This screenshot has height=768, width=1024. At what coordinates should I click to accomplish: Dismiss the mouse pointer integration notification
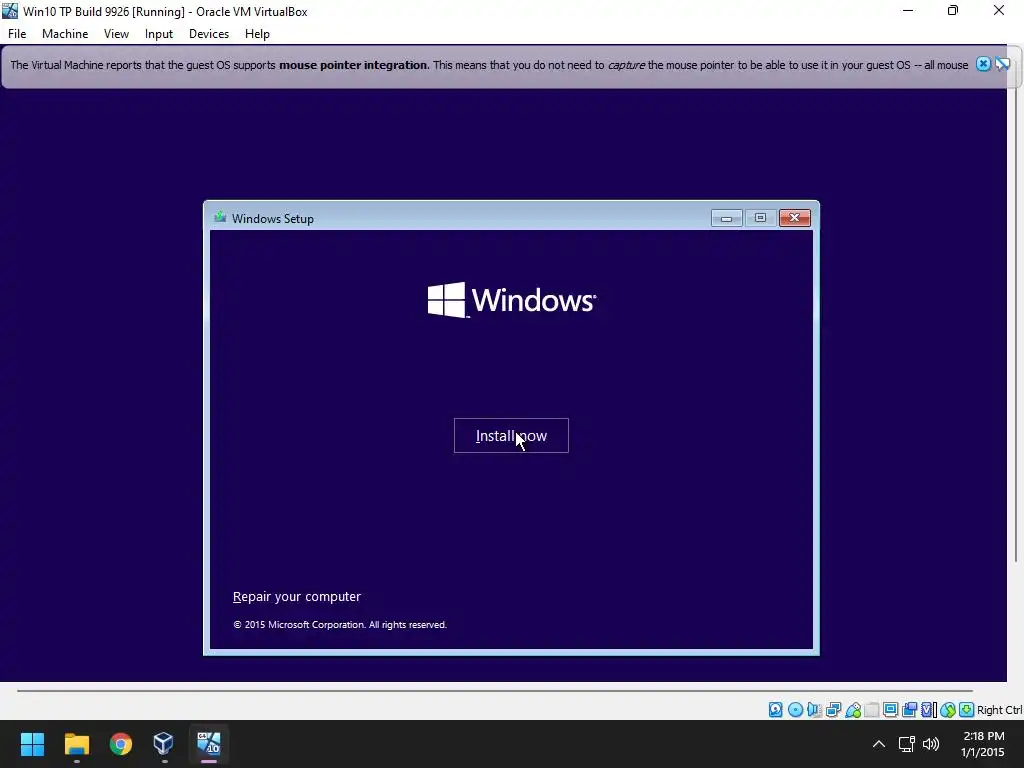(983, 64)
